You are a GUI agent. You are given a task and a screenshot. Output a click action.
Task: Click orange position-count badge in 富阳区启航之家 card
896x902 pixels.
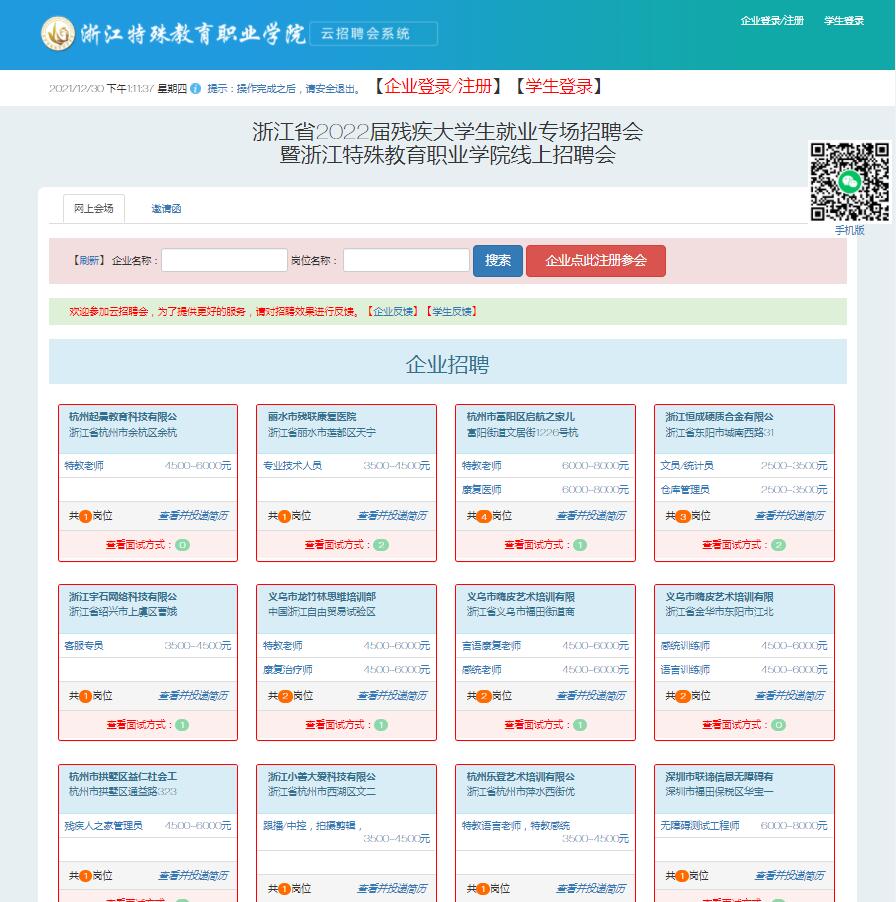click(x=484, y=517)
